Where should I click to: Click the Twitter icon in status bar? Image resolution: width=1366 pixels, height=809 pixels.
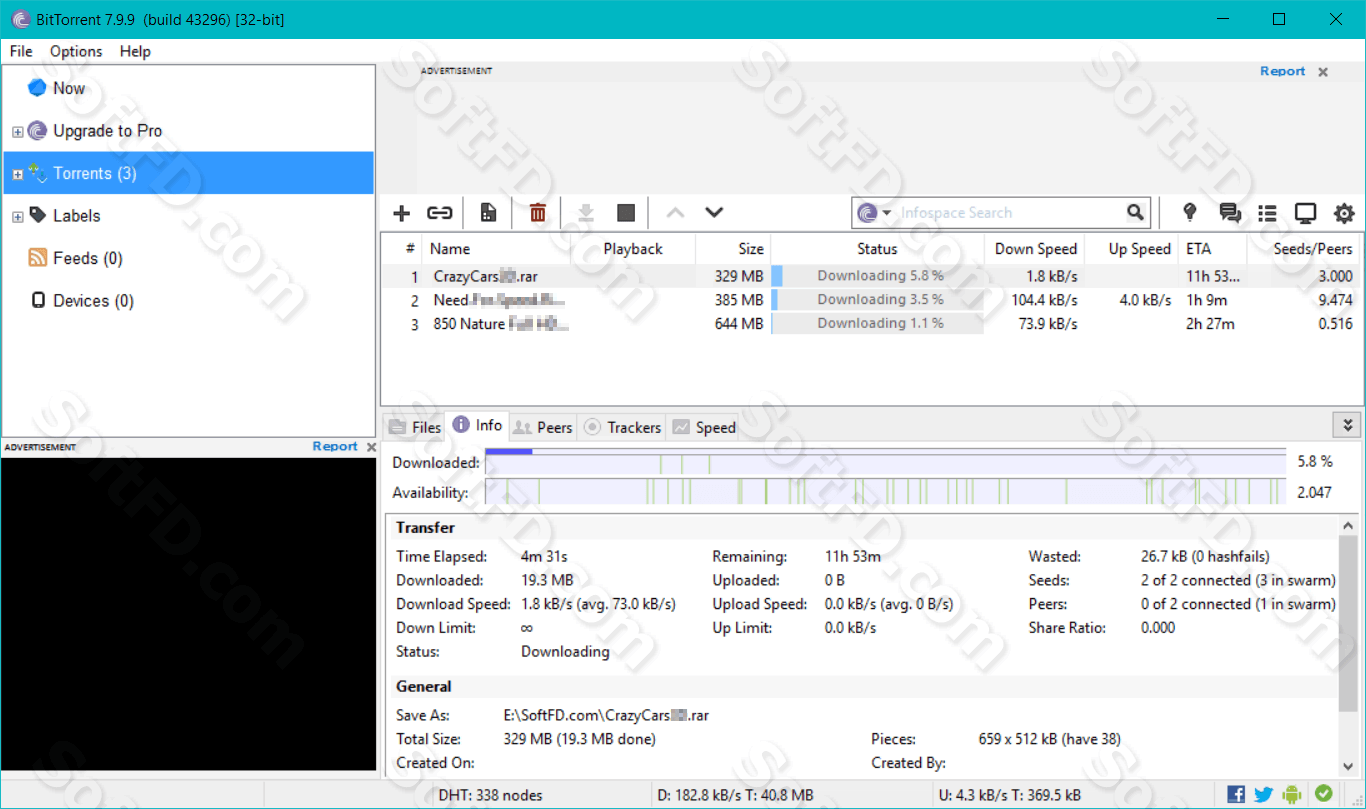[1264, 794]
